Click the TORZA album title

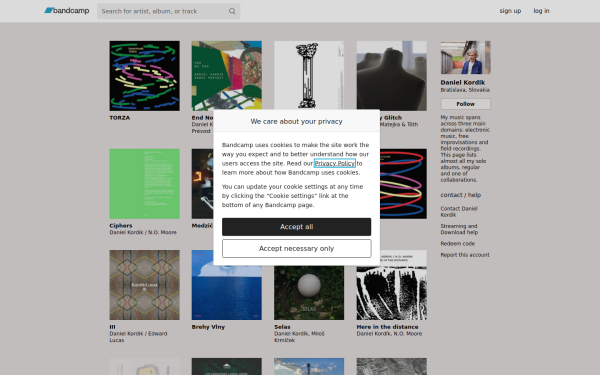click(x=120, y=118)
